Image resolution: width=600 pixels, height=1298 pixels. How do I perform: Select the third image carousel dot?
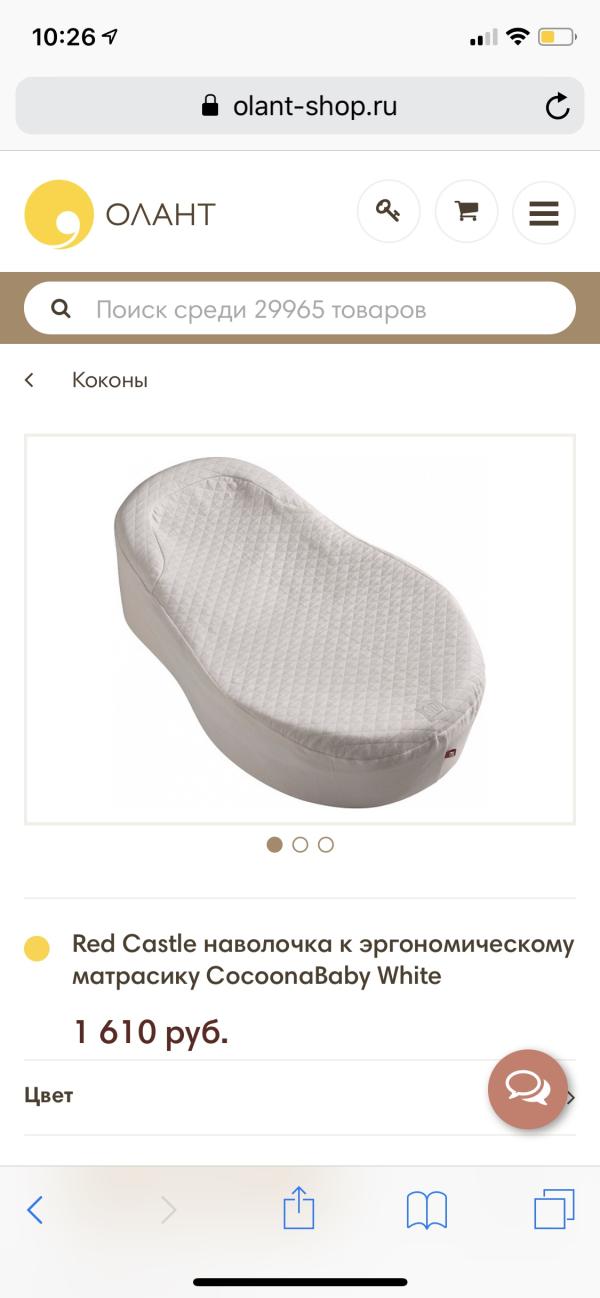point(325,845)
